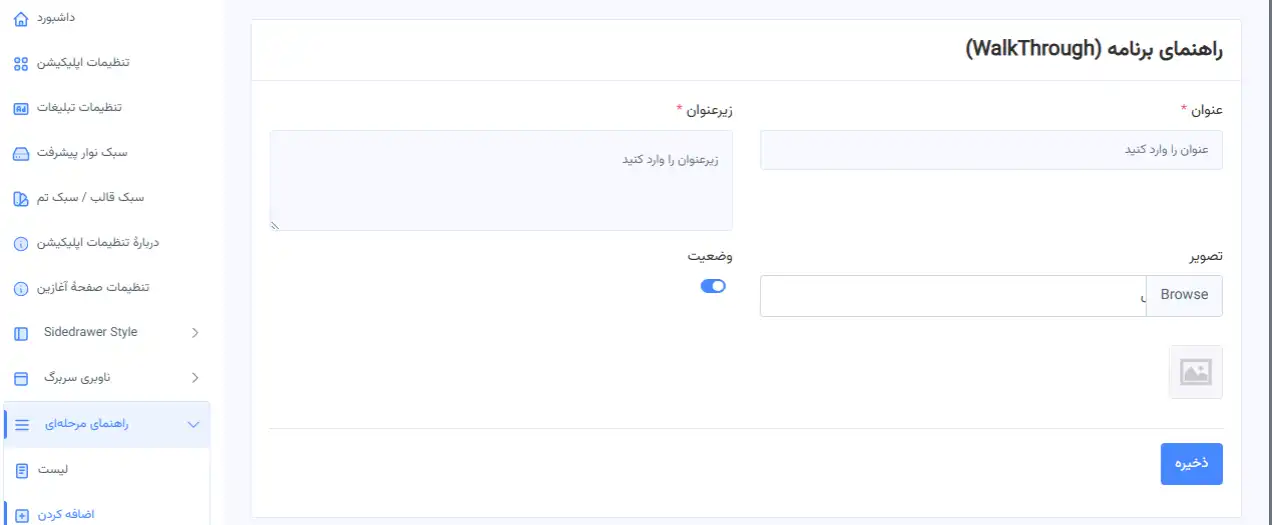Click the Browse file button
Screen dimensions: 1272x525
tap(1184, 295)
